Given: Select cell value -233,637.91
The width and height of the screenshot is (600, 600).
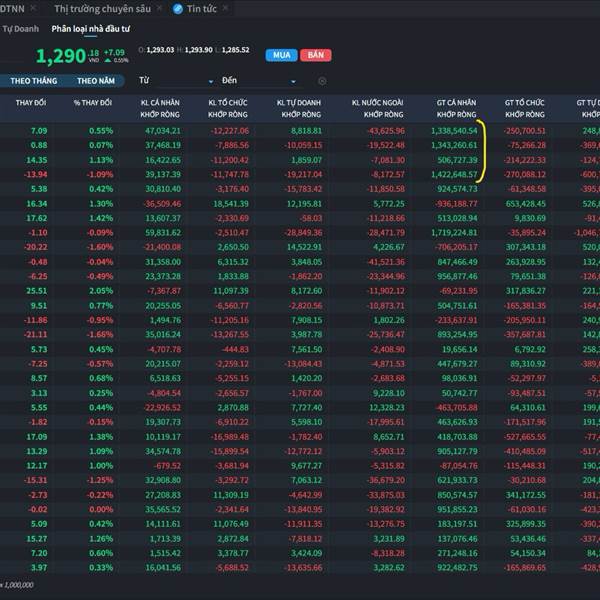Looking at the screenshot, I should [x=456, y=320].
